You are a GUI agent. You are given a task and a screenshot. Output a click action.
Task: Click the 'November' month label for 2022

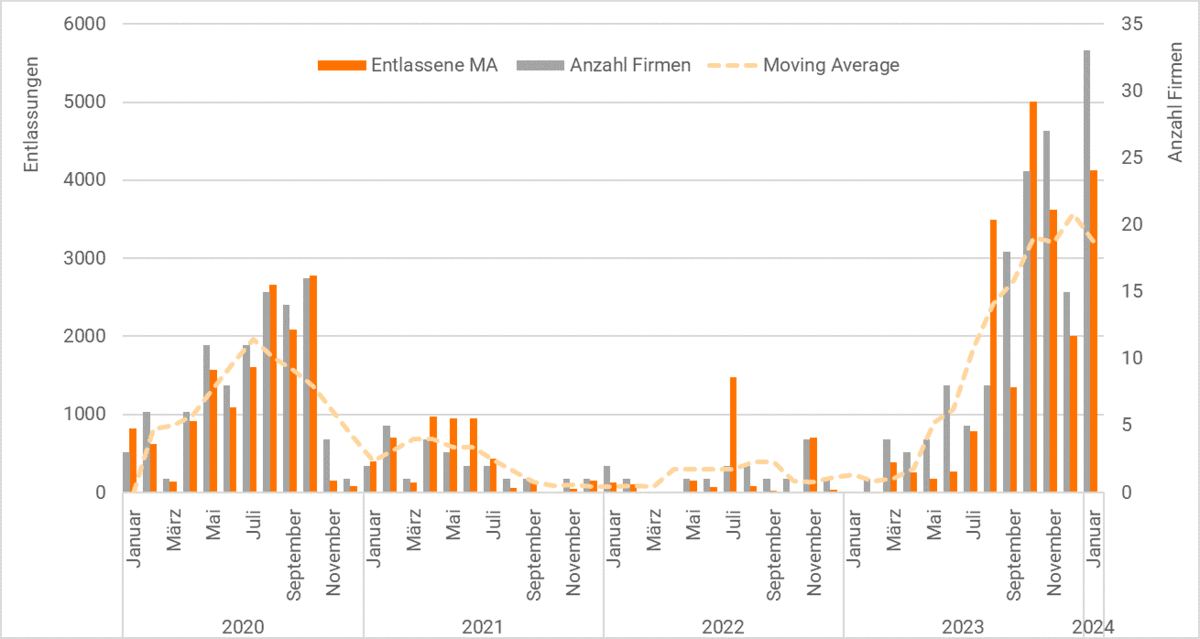click(815, 552)
